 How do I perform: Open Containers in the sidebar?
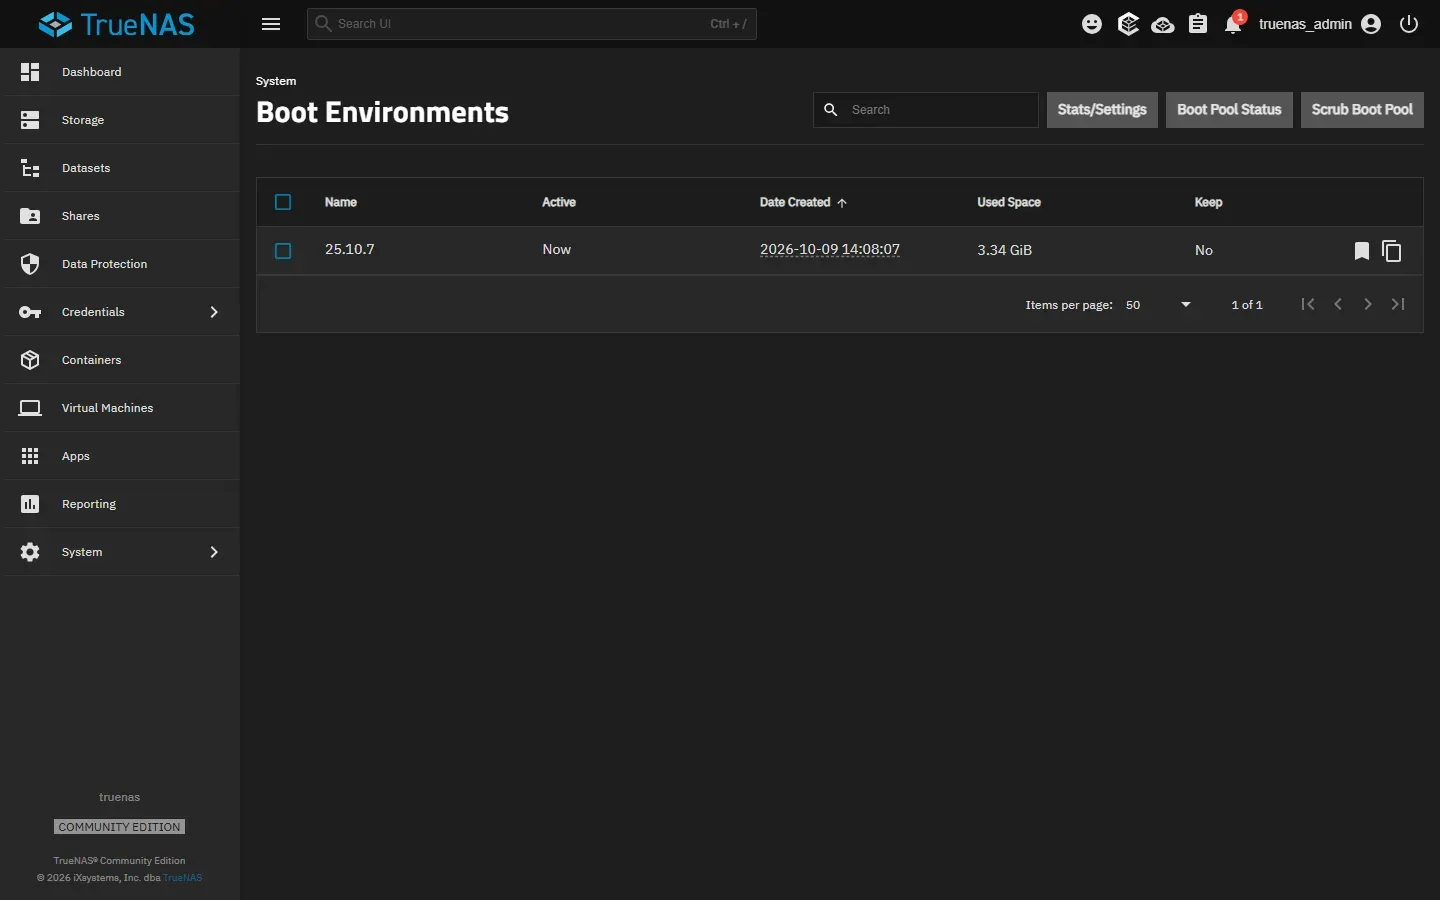click(120, 360)
